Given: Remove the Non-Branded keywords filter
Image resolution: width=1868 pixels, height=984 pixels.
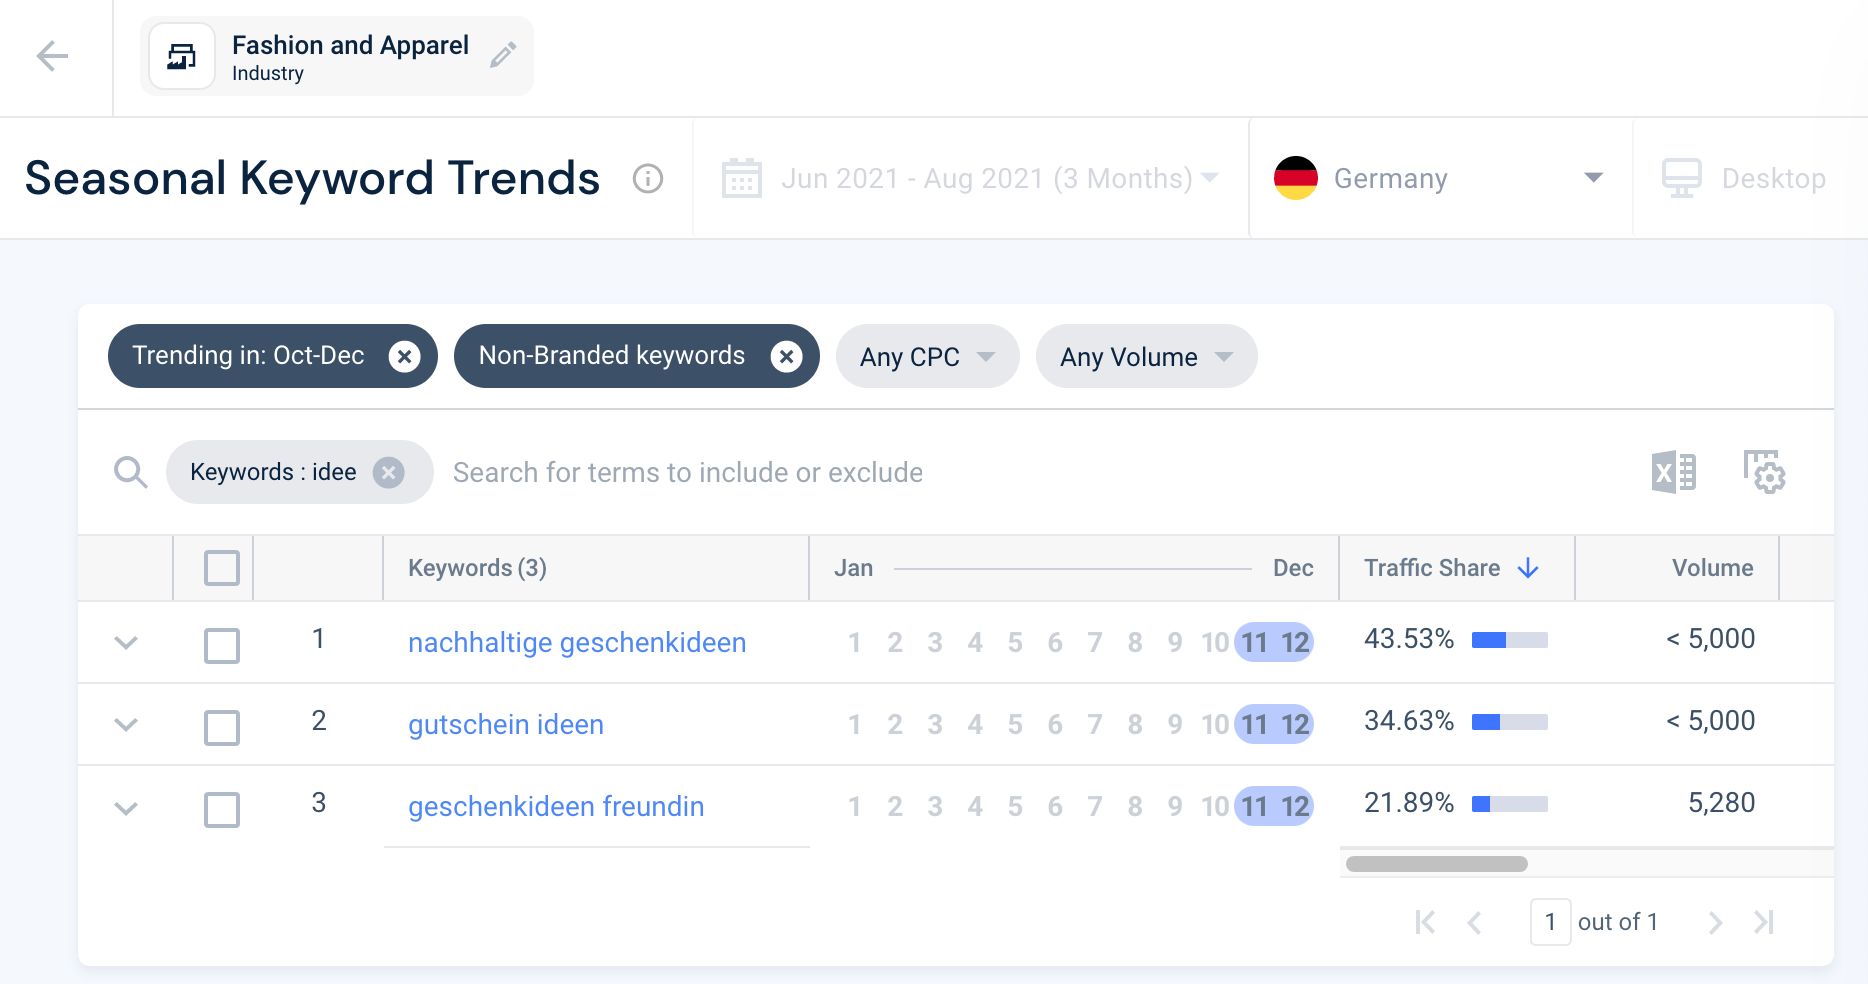Looking at the screenshot, I should click(786, 356).
